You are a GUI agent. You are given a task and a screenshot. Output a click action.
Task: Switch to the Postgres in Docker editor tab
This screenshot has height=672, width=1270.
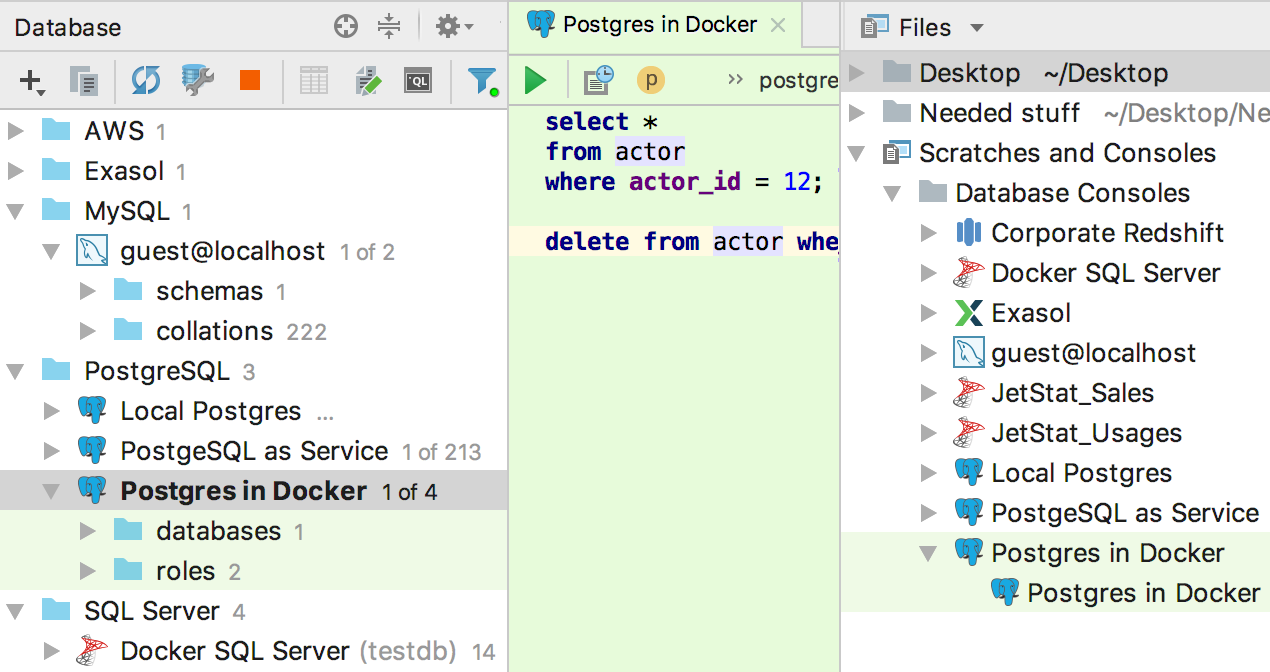pos(658,25)
